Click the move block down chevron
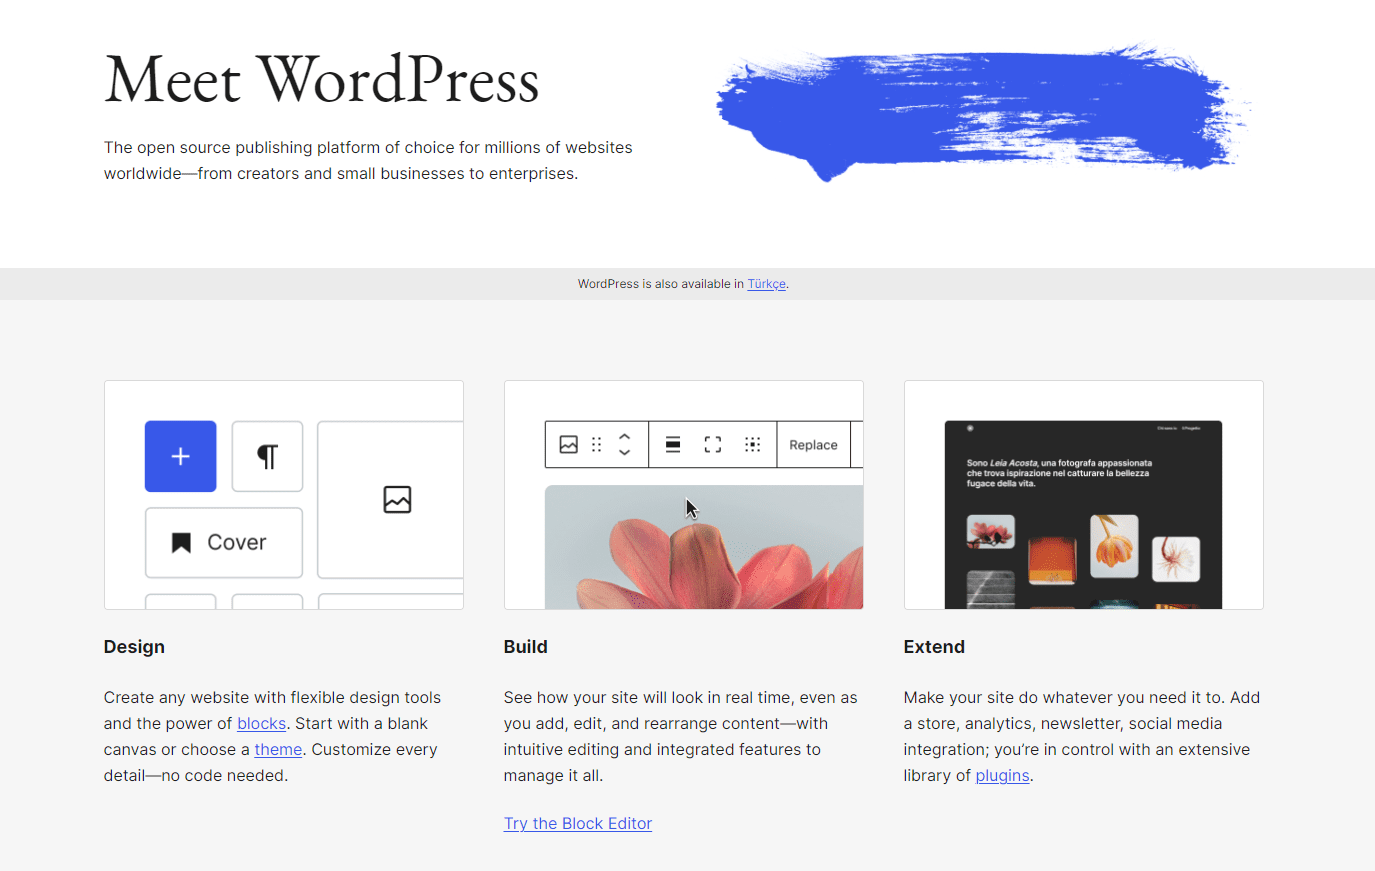 point(625,451)
